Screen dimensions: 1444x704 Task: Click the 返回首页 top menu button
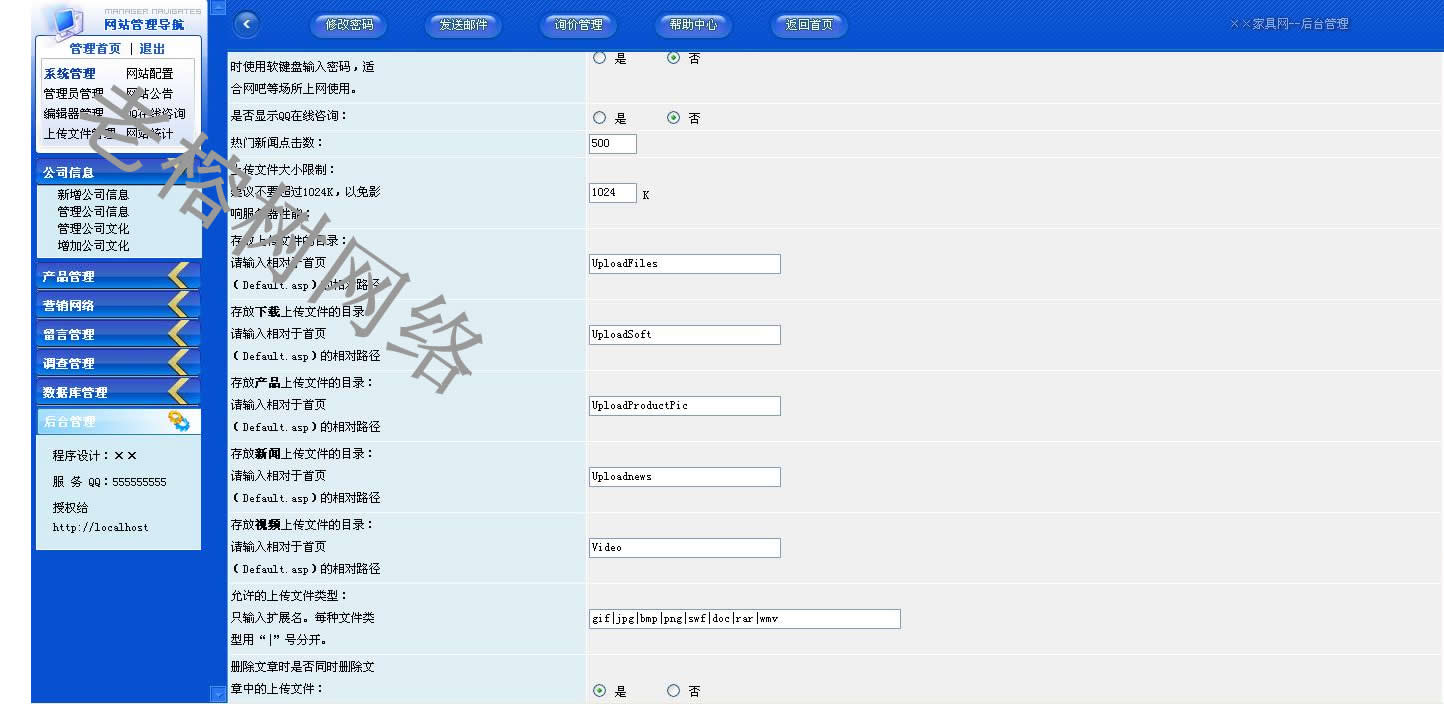click(x=808, y=25)
